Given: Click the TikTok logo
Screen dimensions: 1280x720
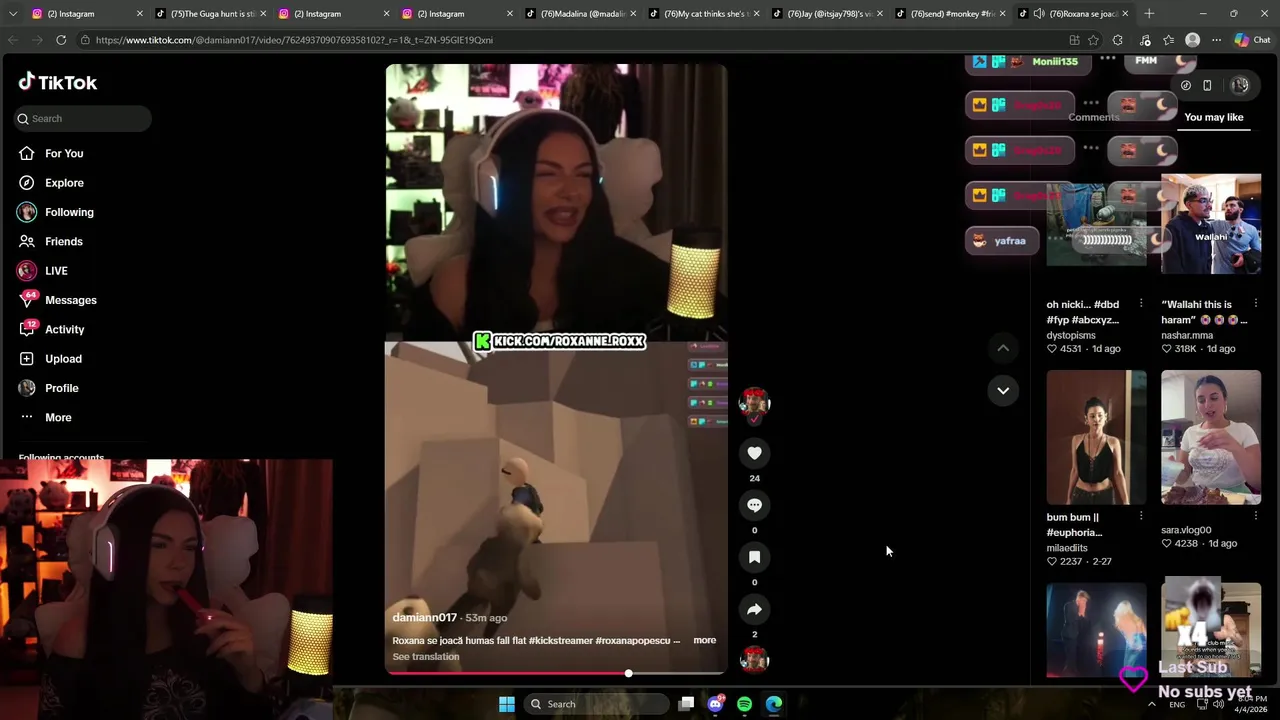Looking at the screenshot, I should click(x=58, y=82).
